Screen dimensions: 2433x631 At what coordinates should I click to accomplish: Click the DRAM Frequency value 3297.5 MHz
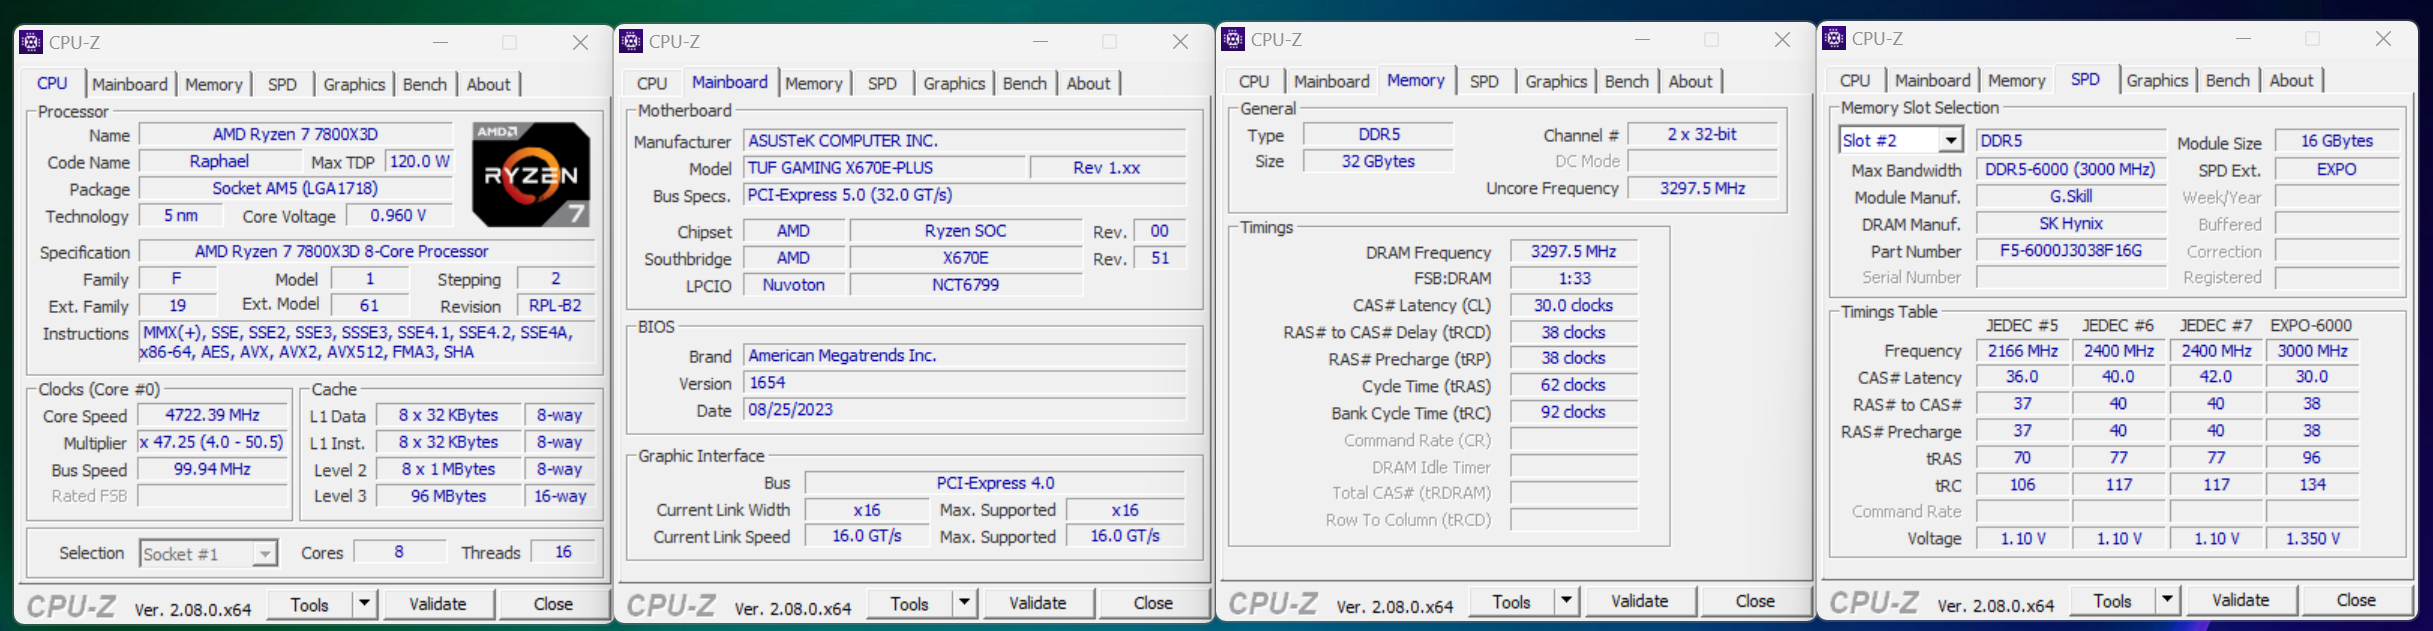click(x=1573, y=251)
